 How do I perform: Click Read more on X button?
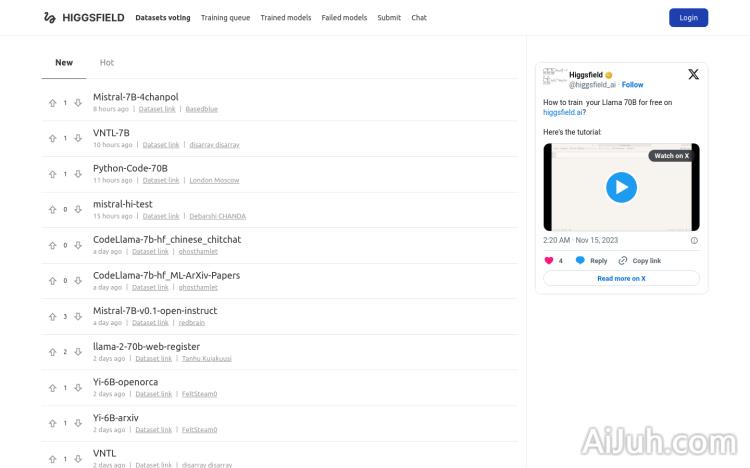621,278
